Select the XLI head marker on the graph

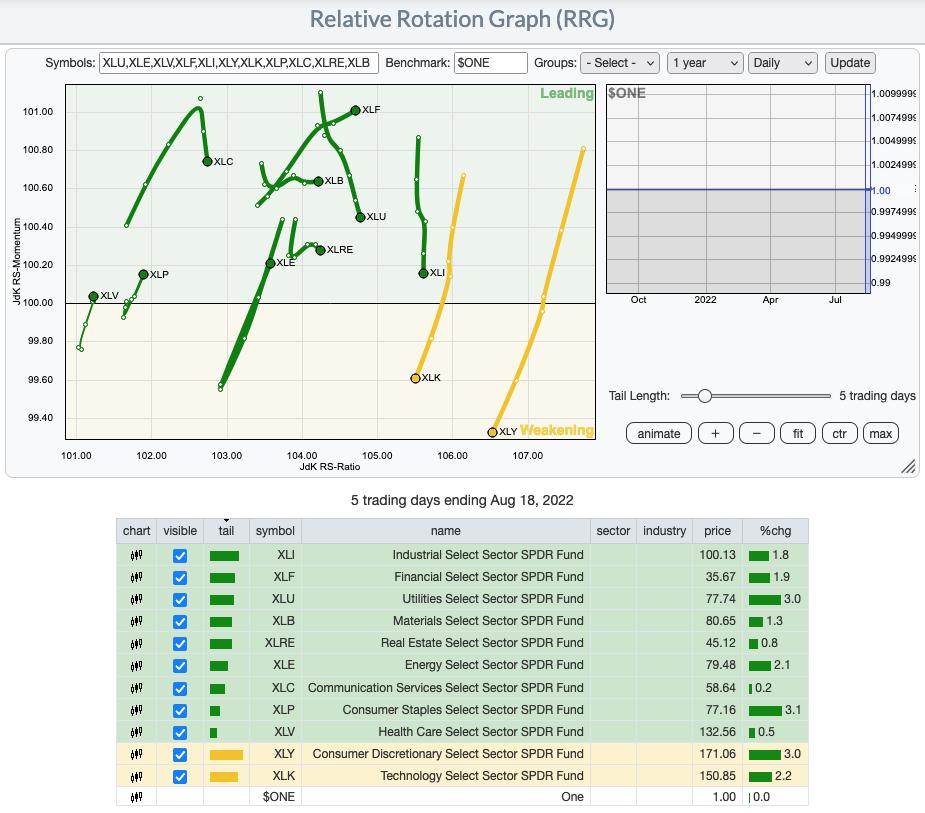point(423,273)
